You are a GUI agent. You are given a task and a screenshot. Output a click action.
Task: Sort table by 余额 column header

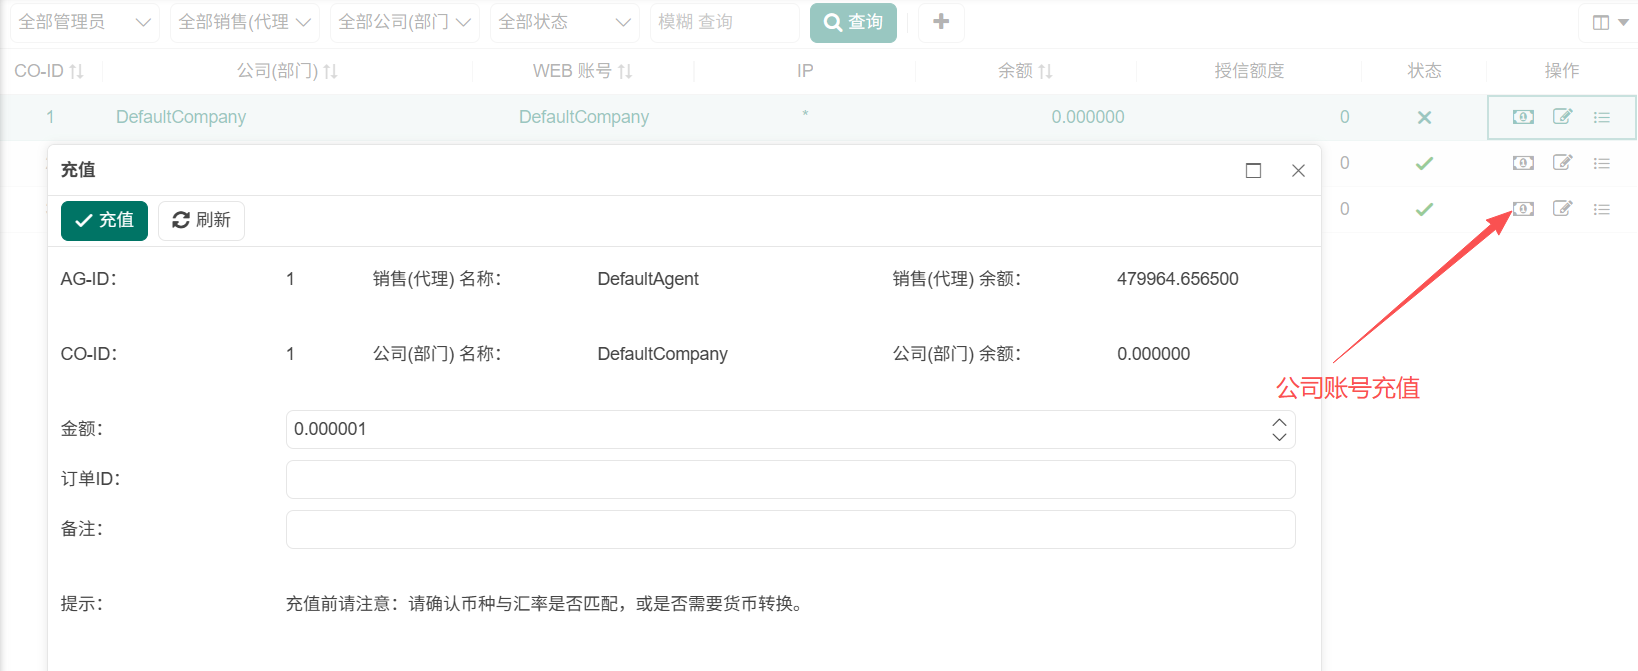[1025, 71]
